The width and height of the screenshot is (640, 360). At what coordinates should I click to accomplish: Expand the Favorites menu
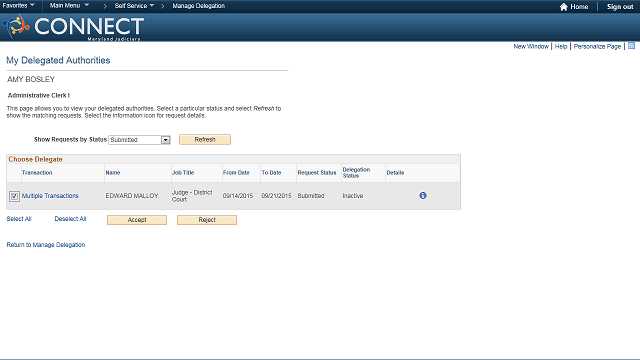[x=18, y=6]
